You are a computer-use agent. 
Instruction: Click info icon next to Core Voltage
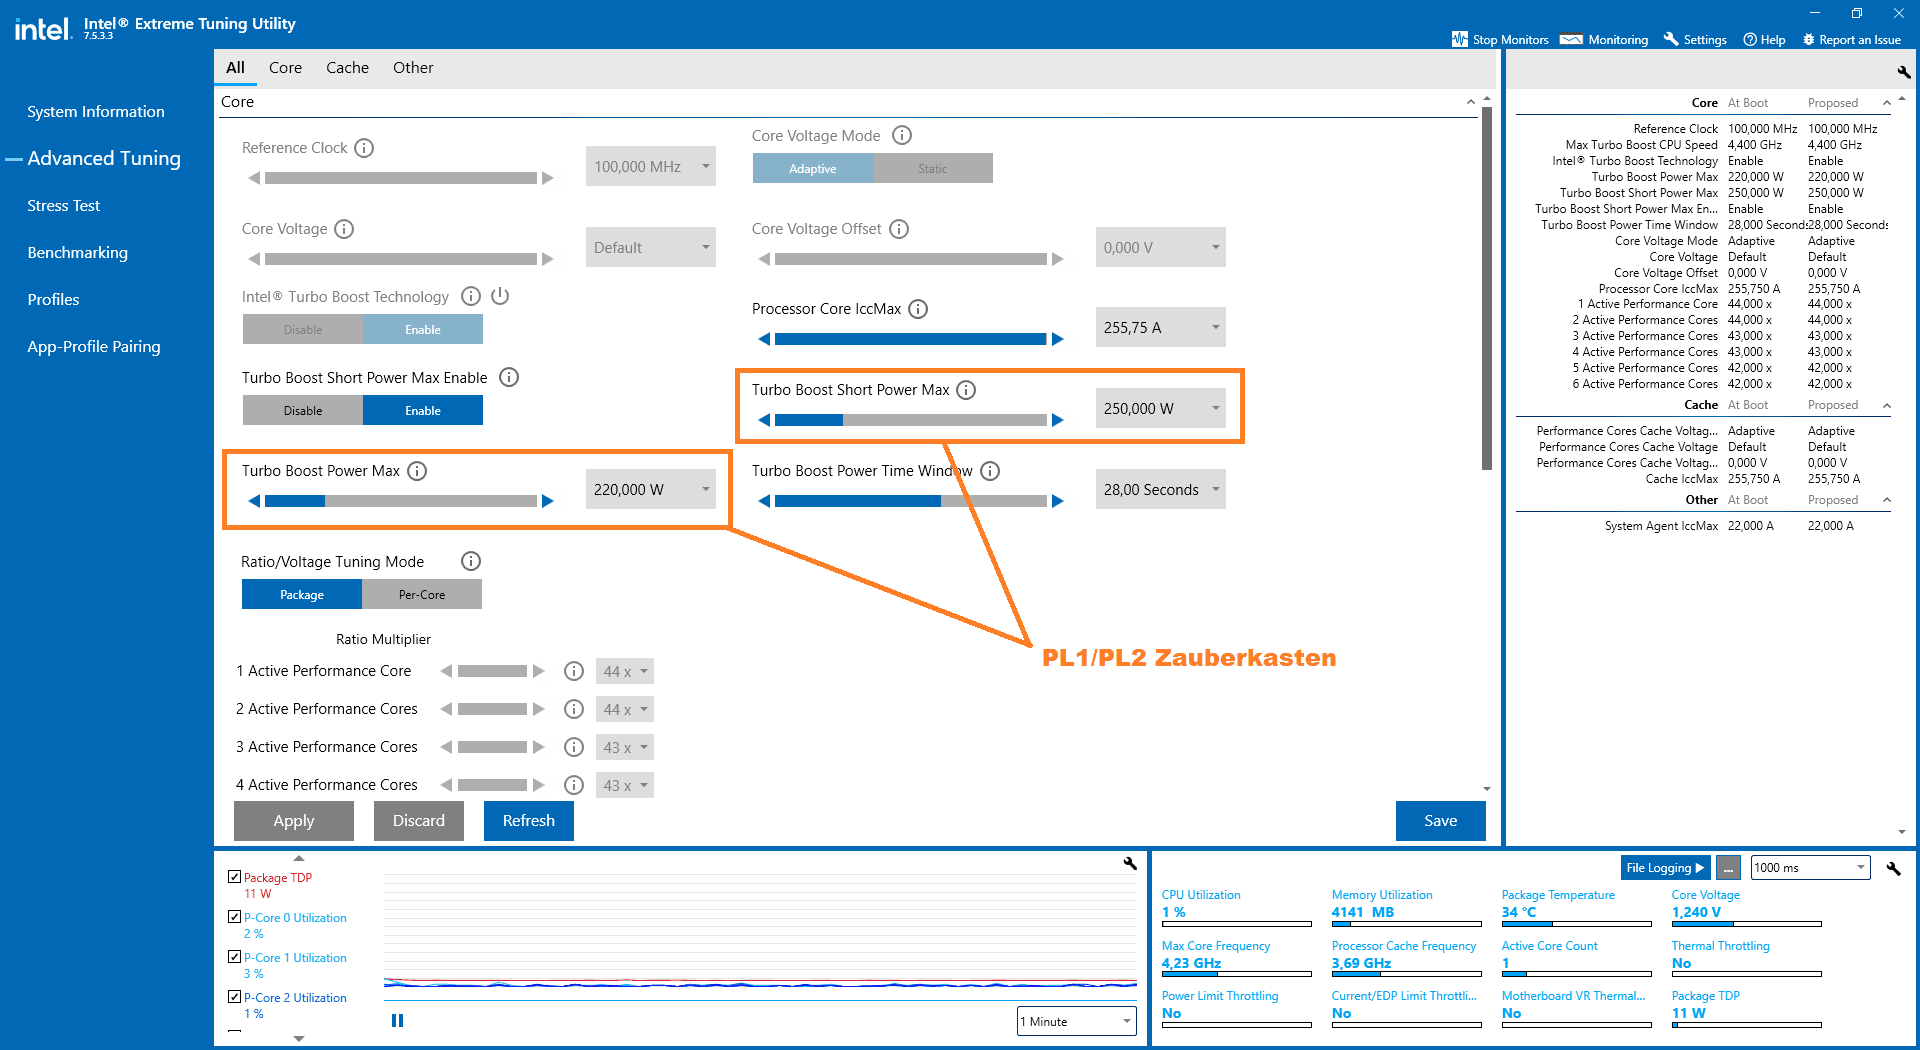click(x=344, y=229)
